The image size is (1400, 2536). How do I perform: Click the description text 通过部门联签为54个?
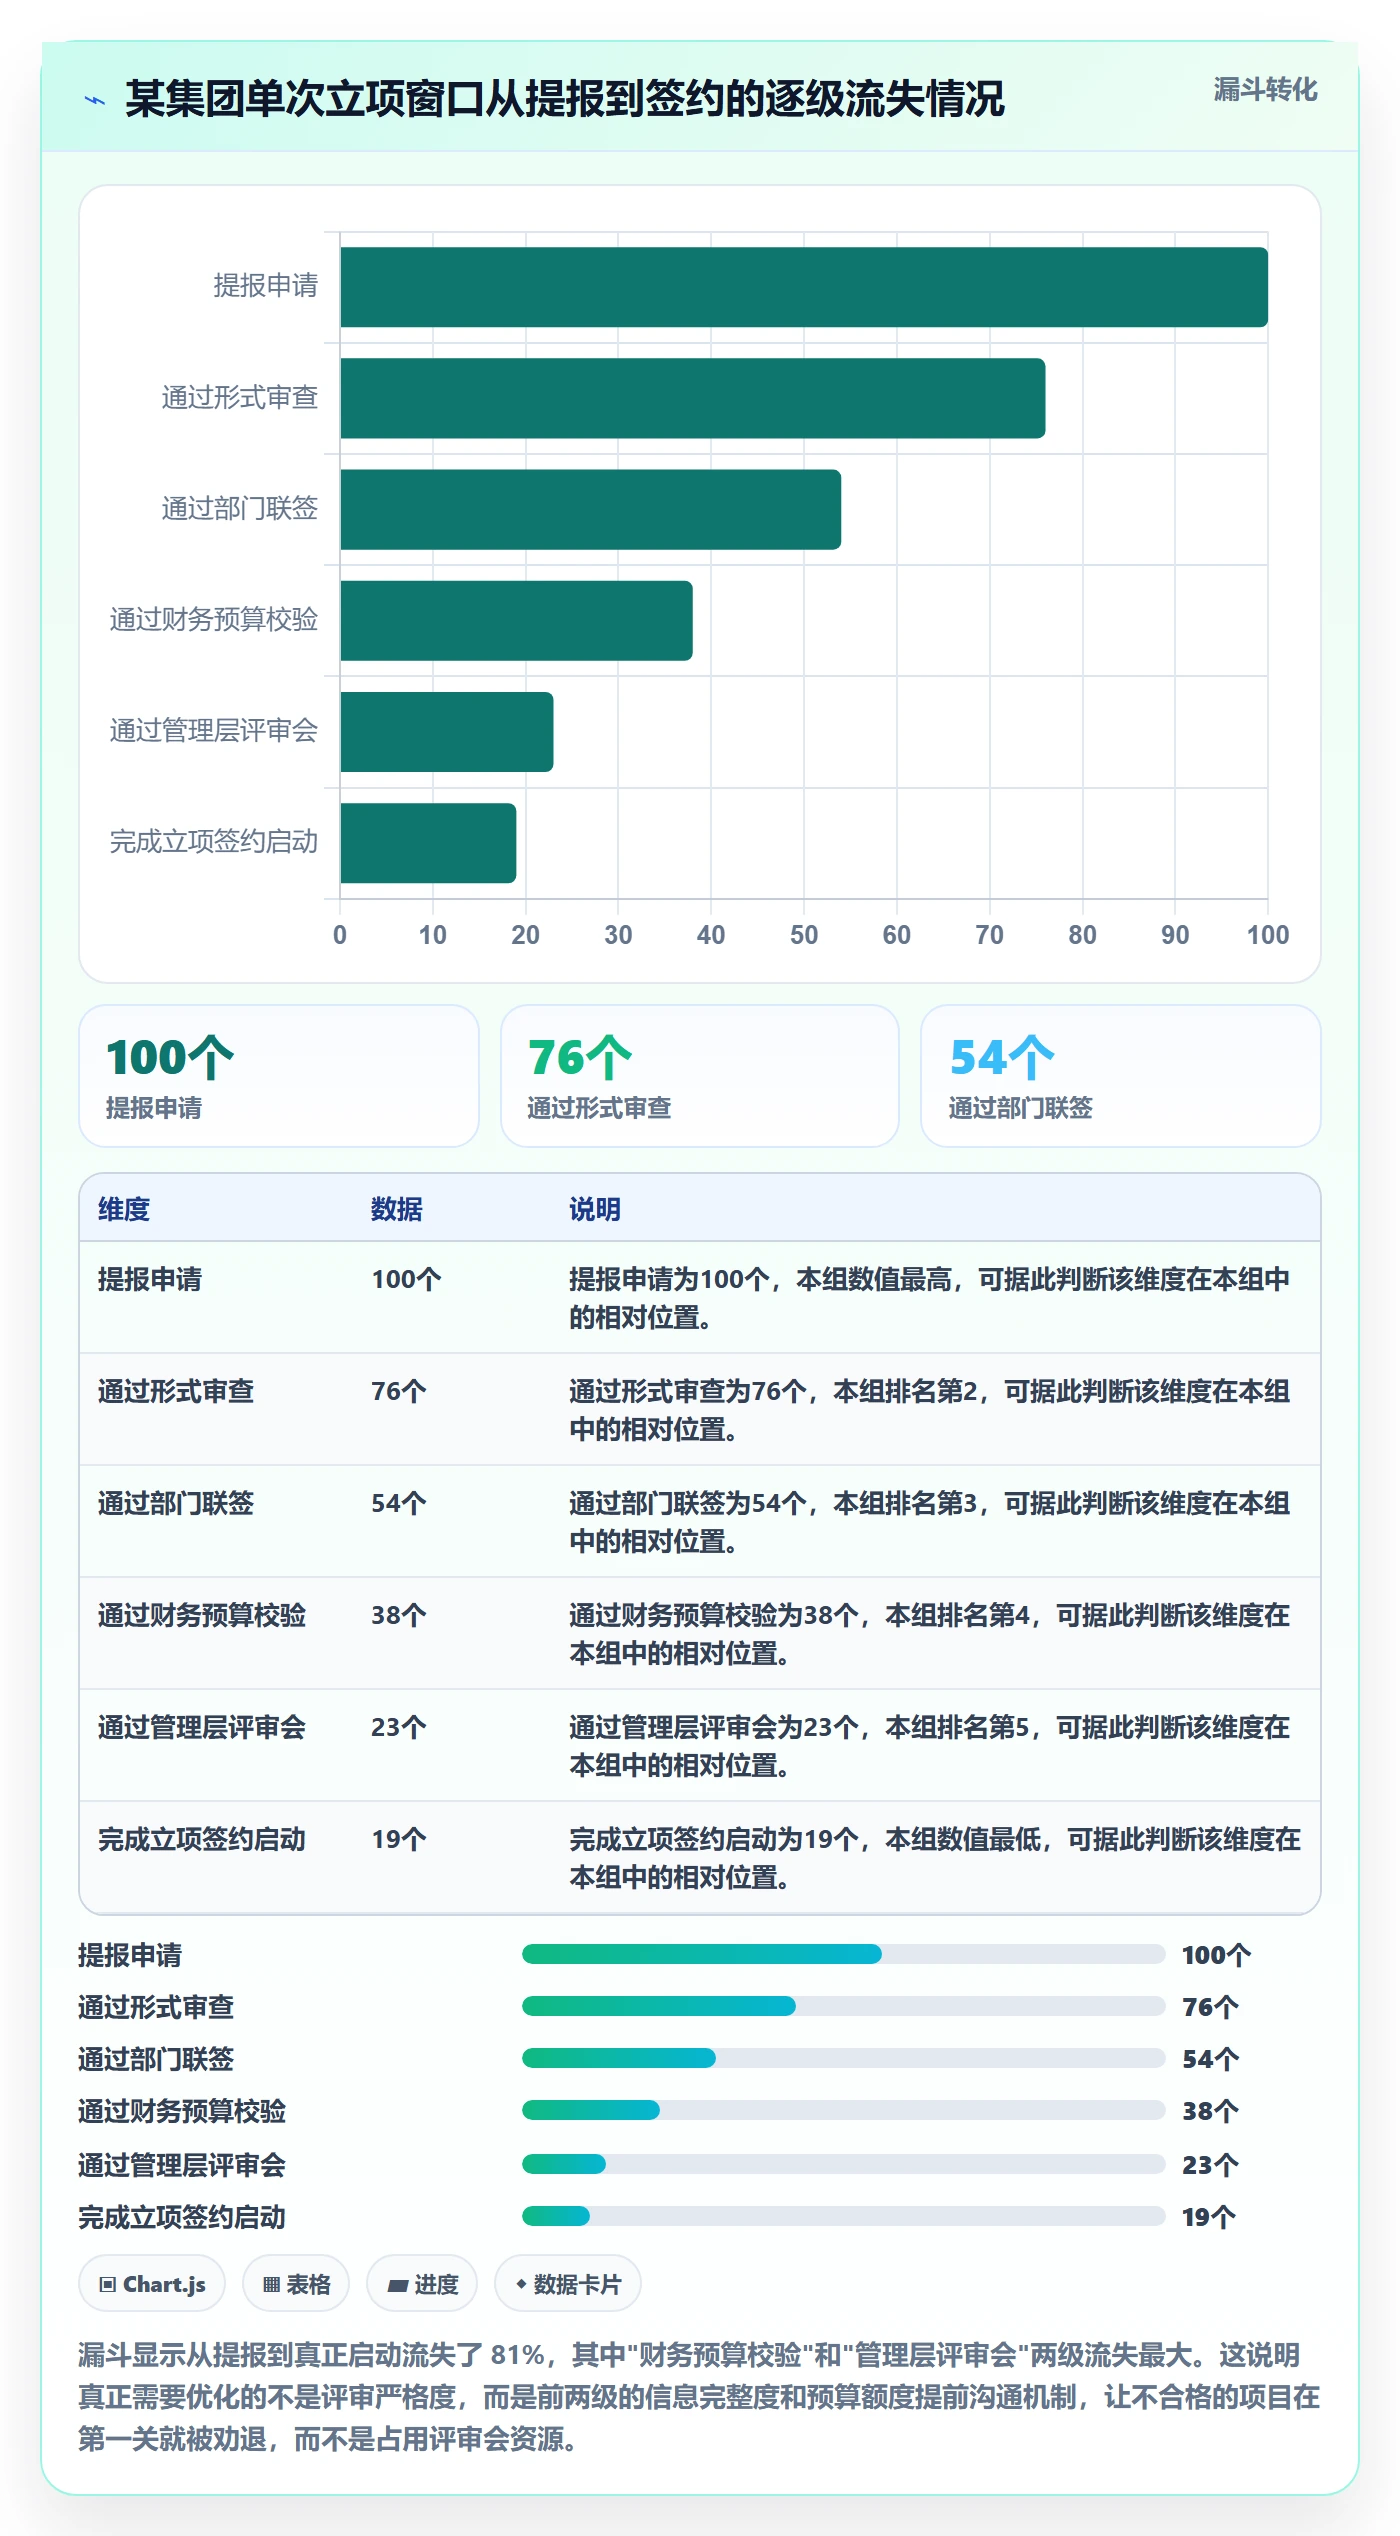(688, 1503)
